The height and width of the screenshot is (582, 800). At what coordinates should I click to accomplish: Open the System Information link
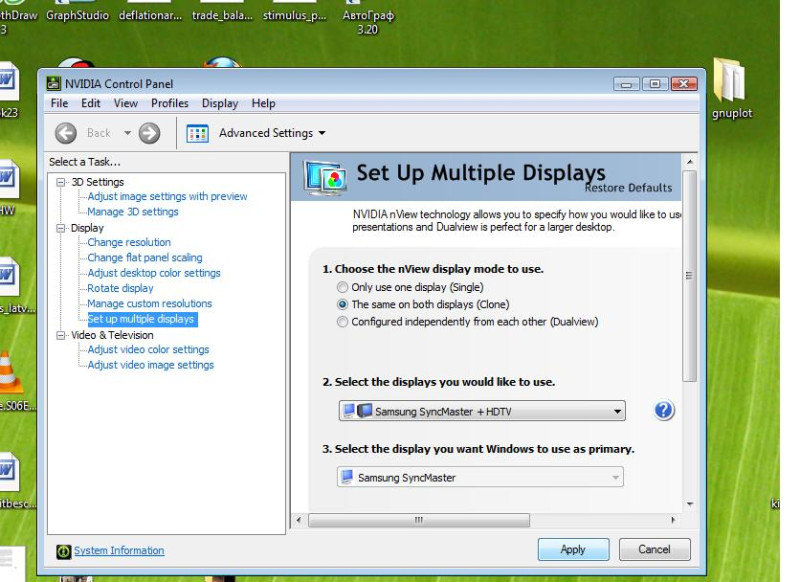click(x=119, y=551)
